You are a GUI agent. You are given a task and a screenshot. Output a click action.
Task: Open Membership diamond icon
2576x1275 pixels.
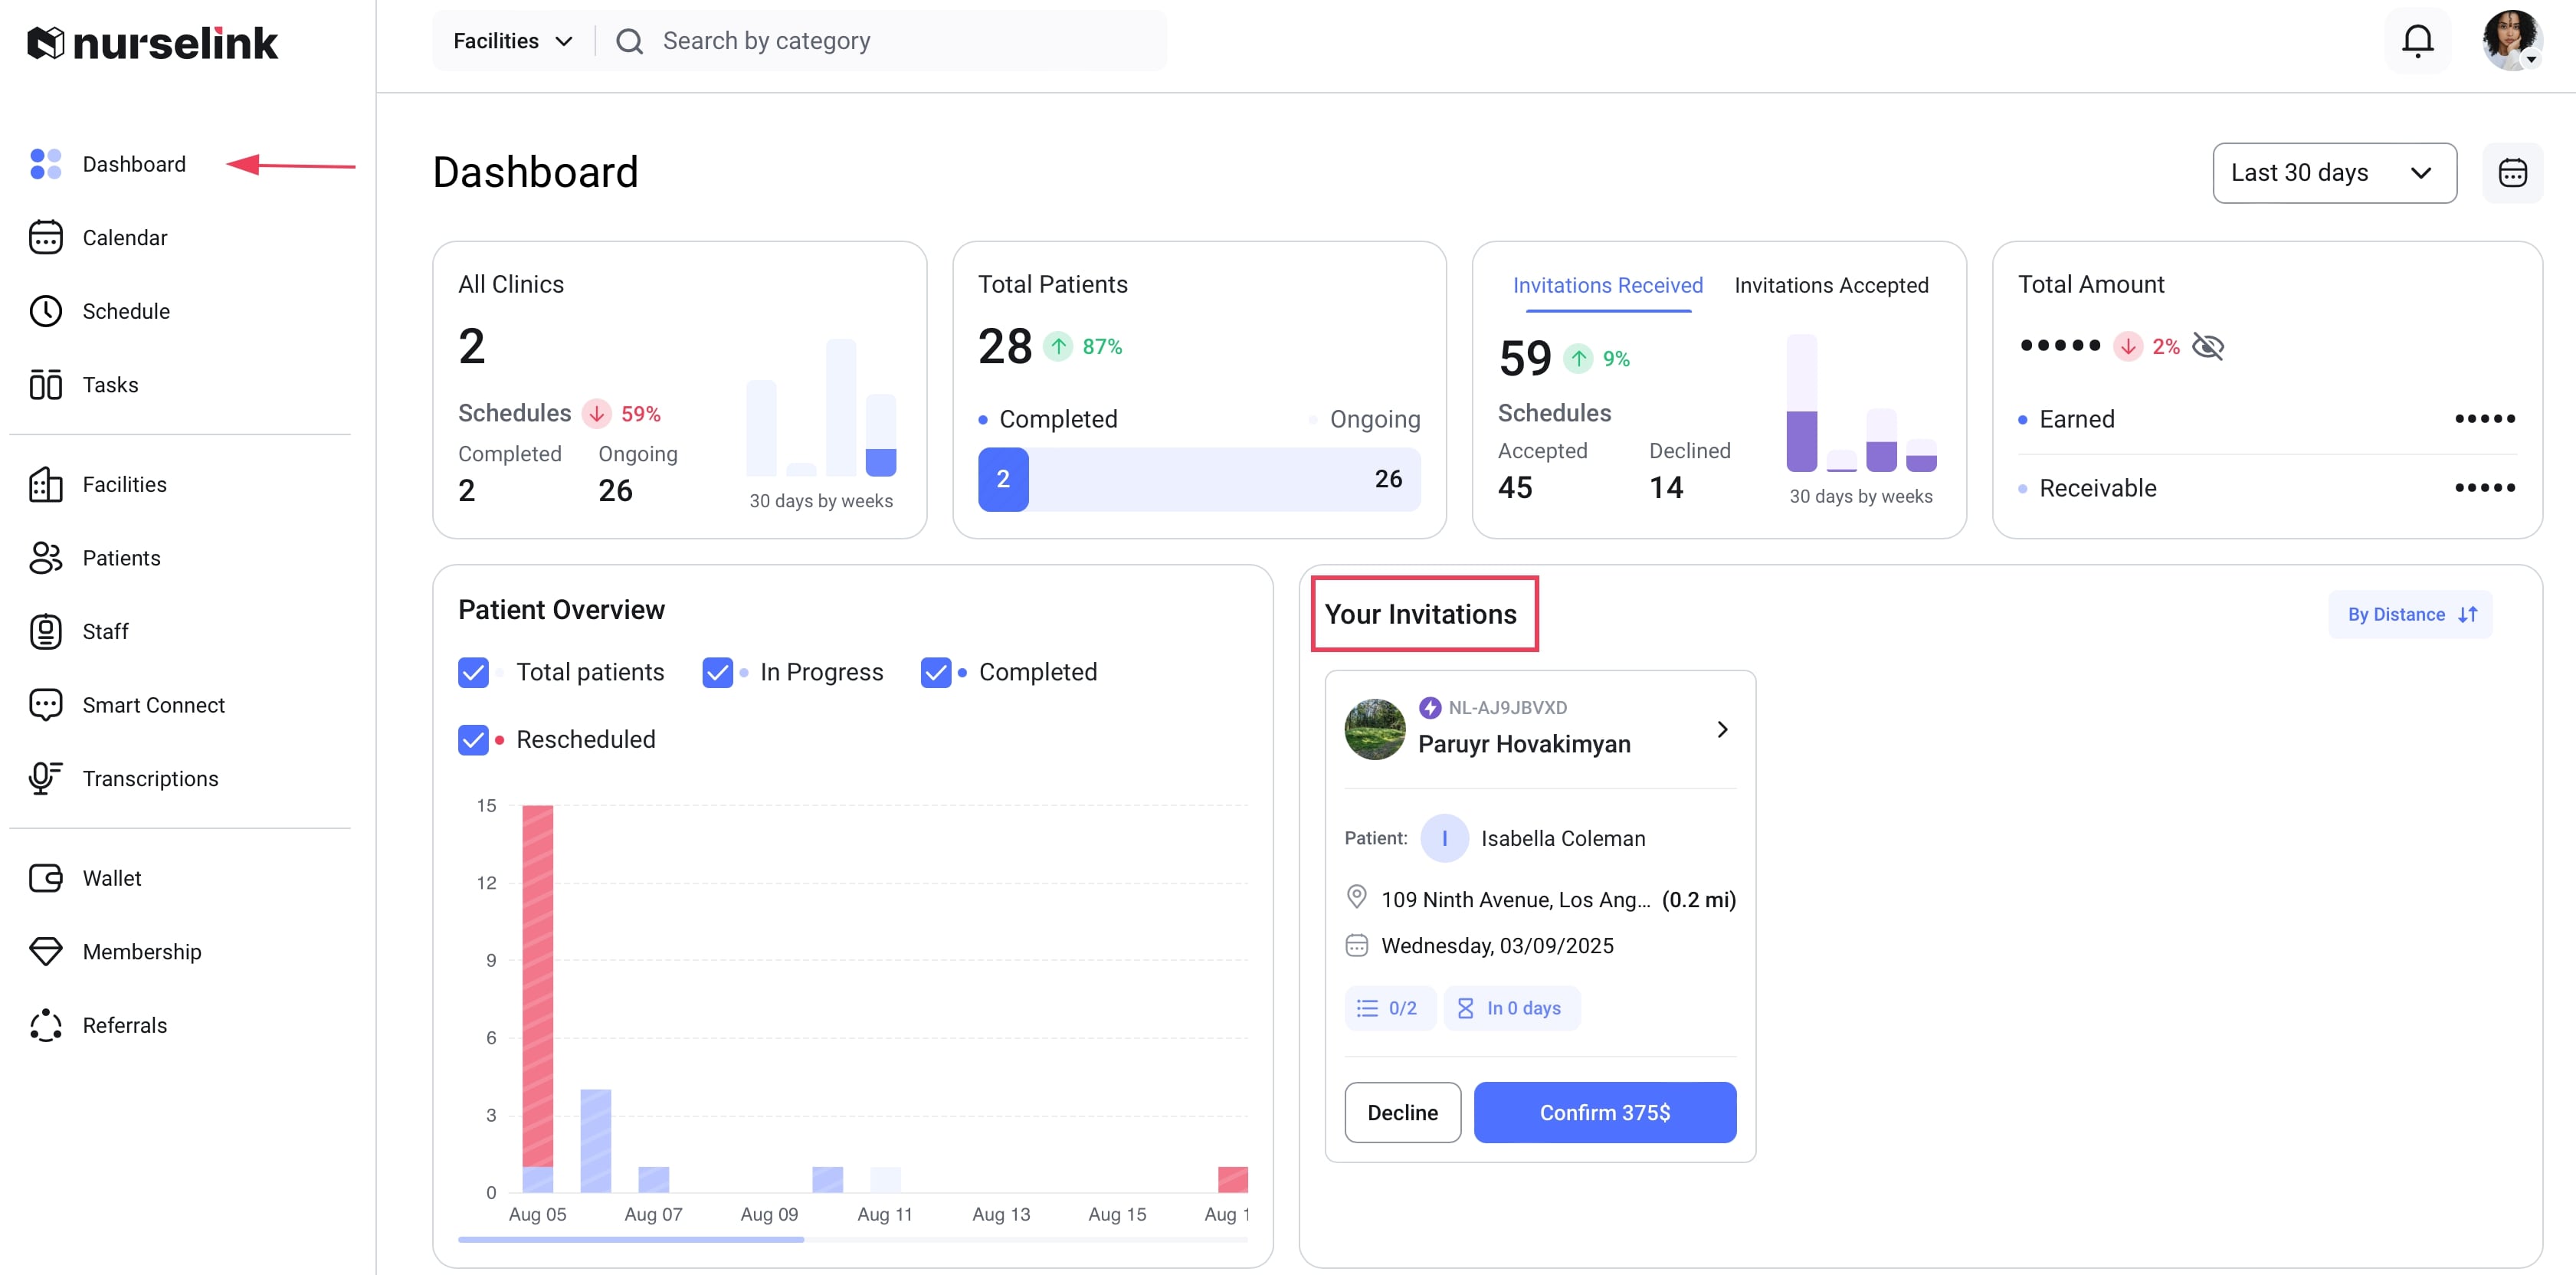click(x=45, y=951)
